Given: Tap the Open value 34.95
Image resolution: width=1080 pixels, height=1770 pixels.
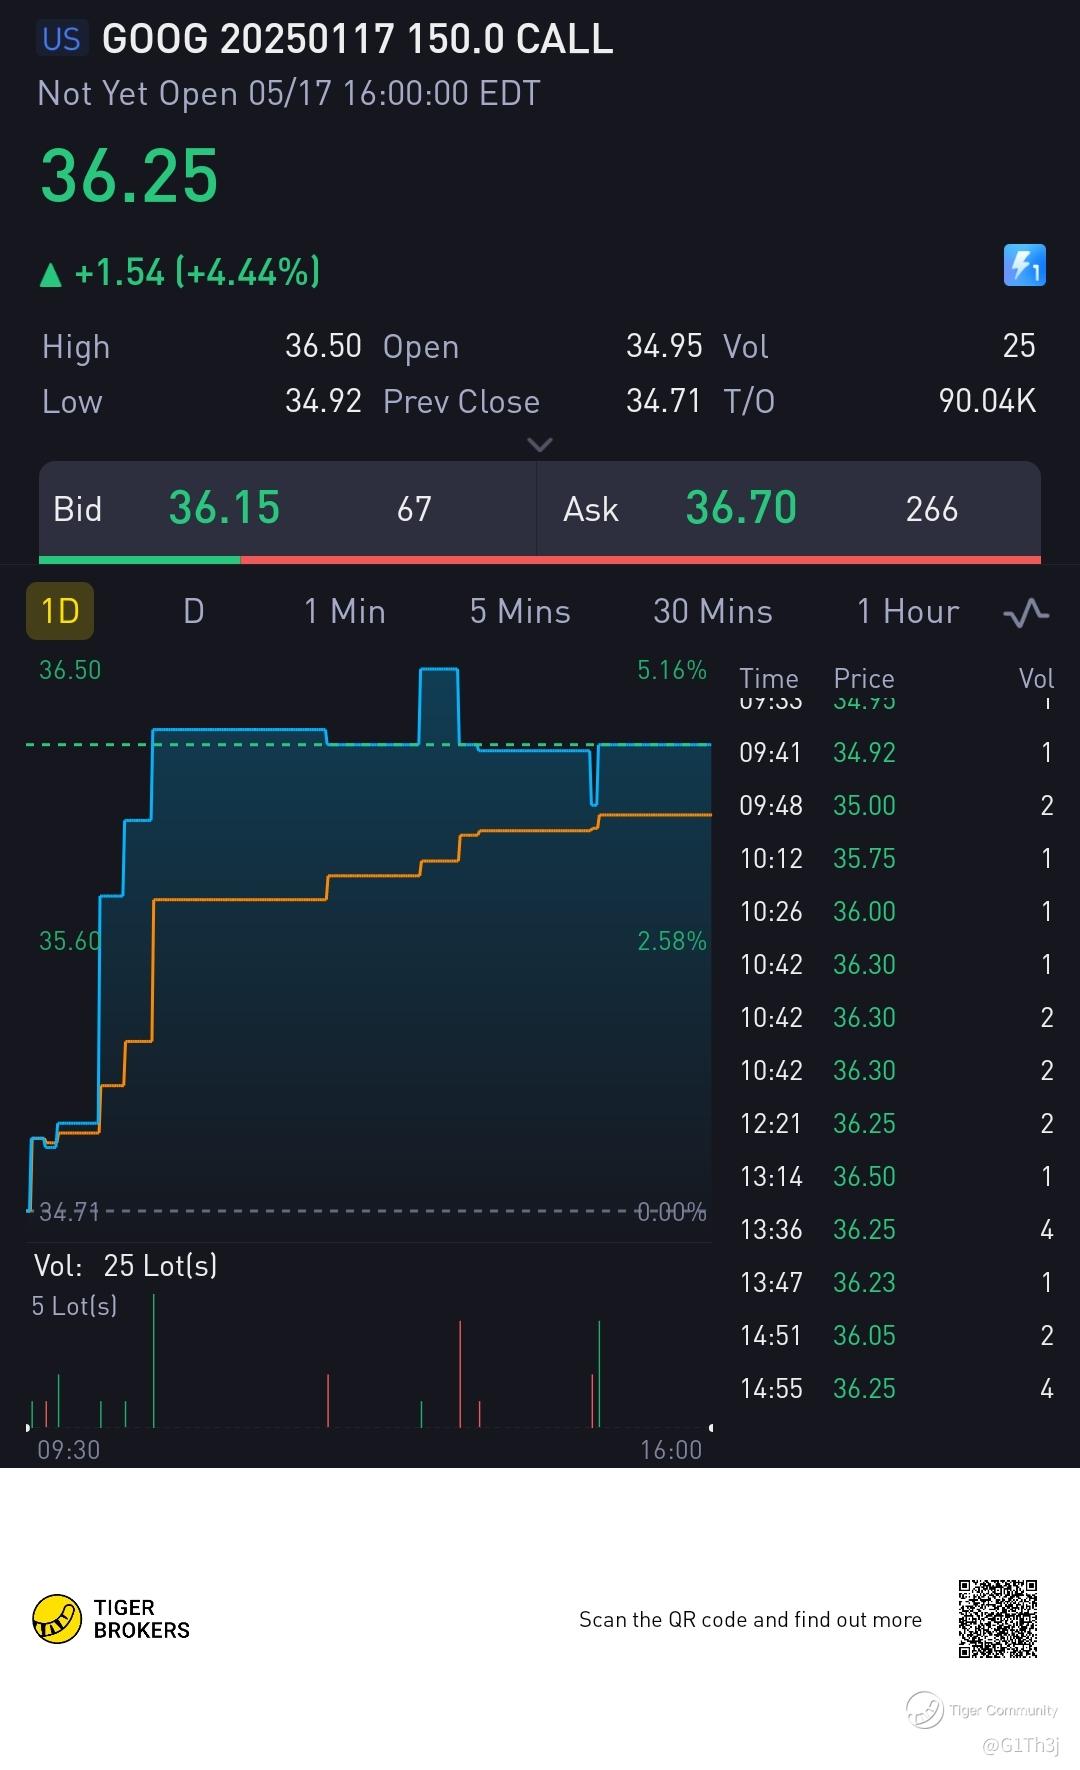Looking at the screenshot, I should click(x=664, y=346).
